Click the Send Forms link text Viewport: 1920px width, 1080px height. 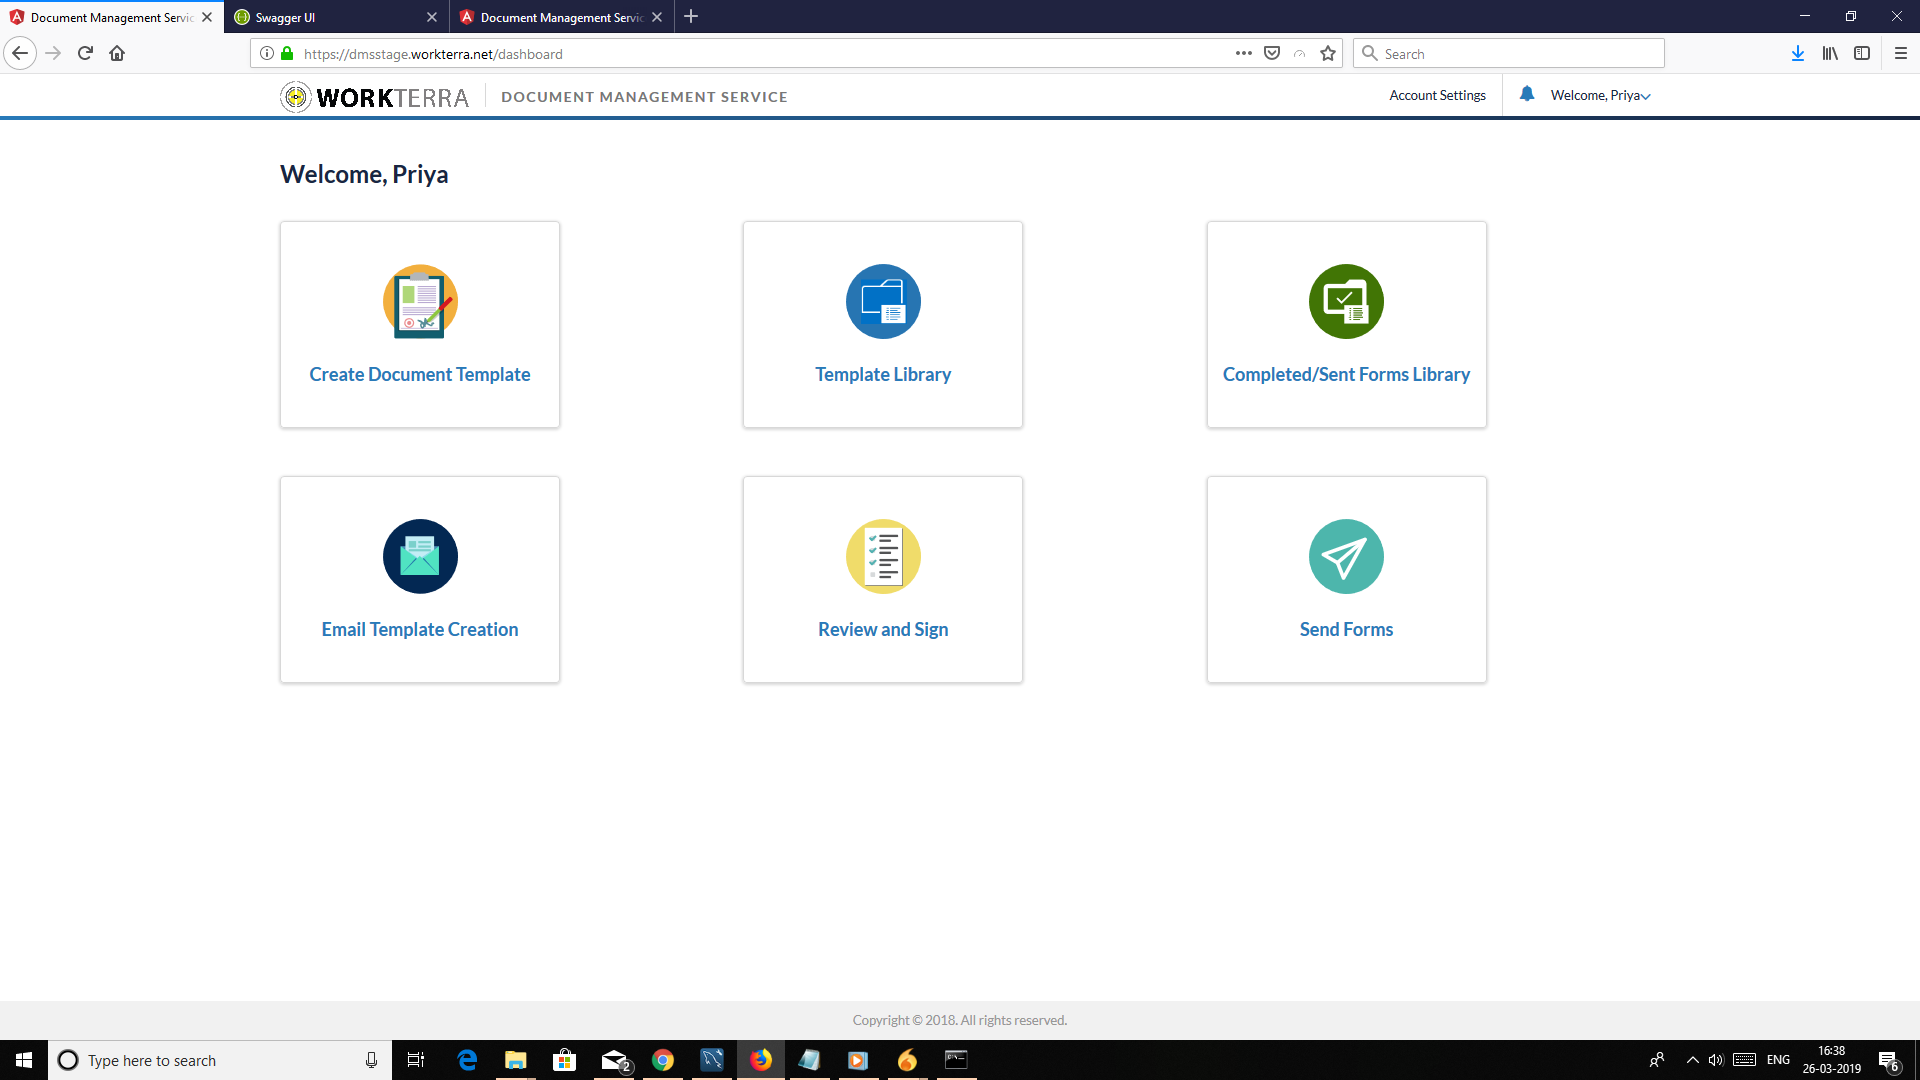1346,629
